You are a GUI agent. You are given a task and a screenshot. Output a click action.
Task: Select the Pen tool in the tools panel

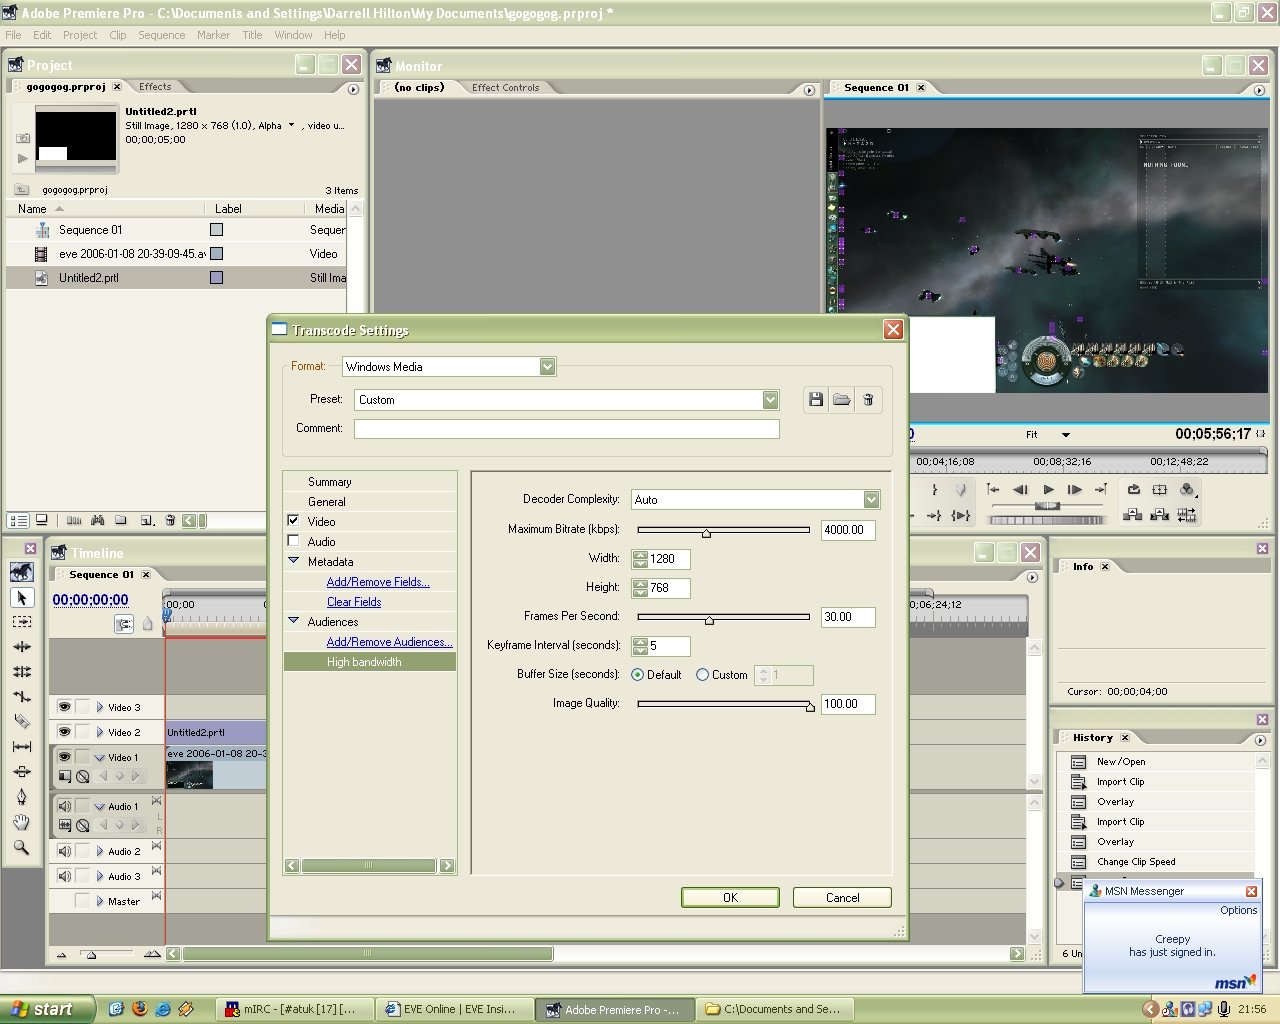(x=21, y=797)
